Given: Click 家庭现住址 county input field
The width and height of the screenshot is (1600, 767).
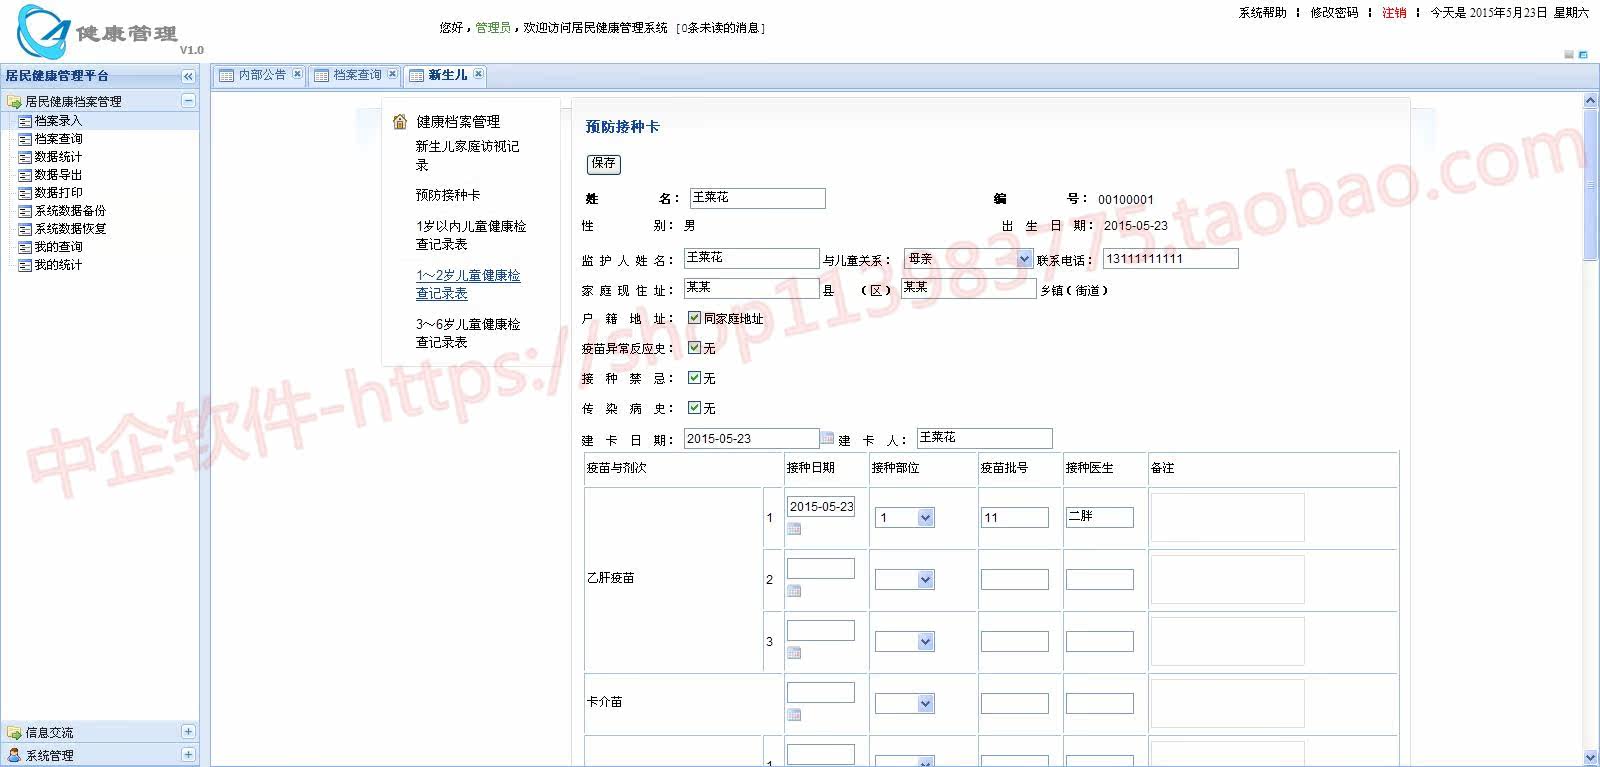Looking at the screenshot, I should [751, 289].
